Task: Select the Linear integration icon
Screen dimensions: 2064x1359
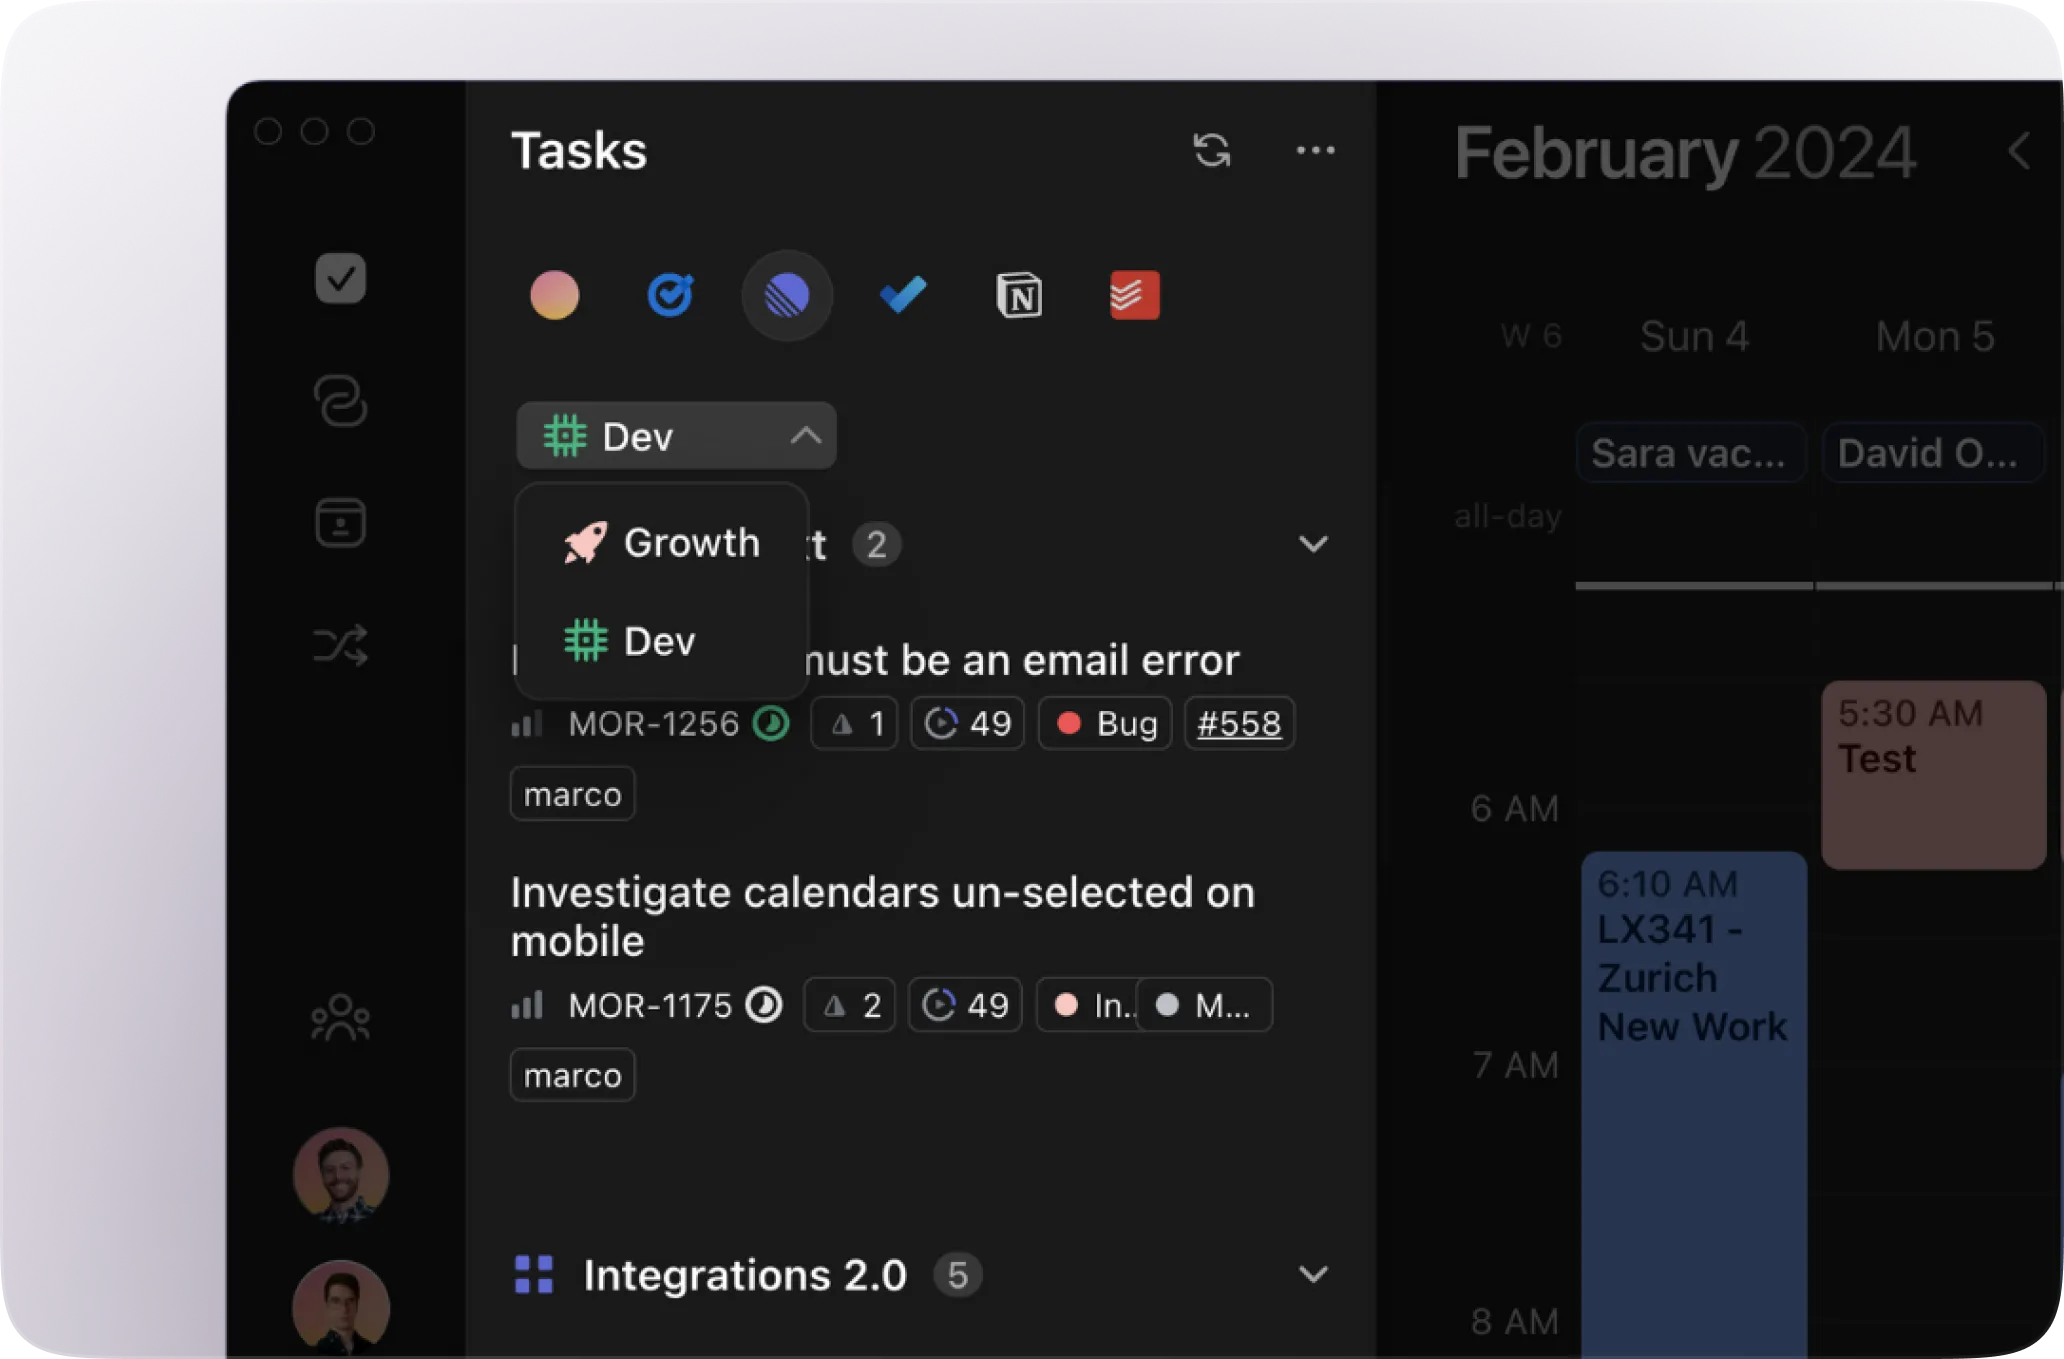Action: pyautogui.click(x=787, y=296)
